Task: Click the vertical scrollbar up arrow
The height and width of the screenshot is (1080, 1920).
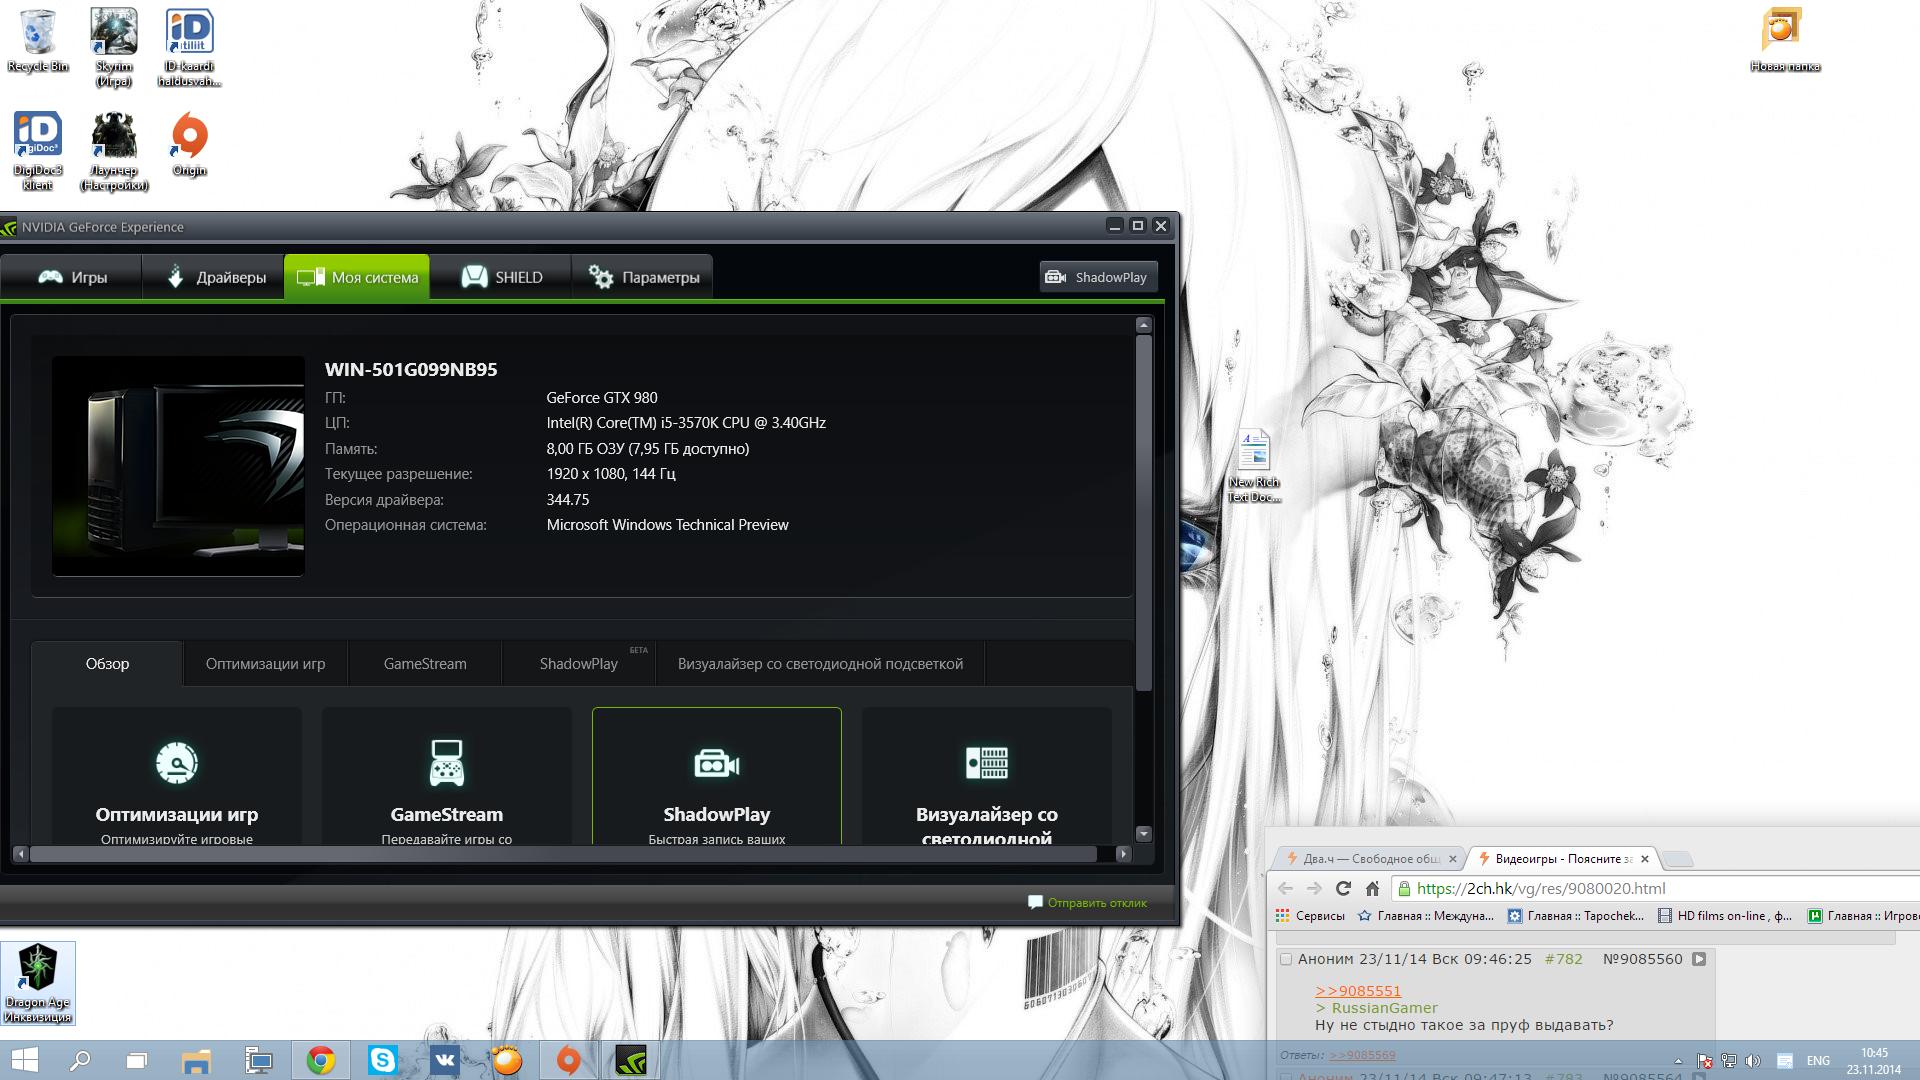Action: 1144,325
